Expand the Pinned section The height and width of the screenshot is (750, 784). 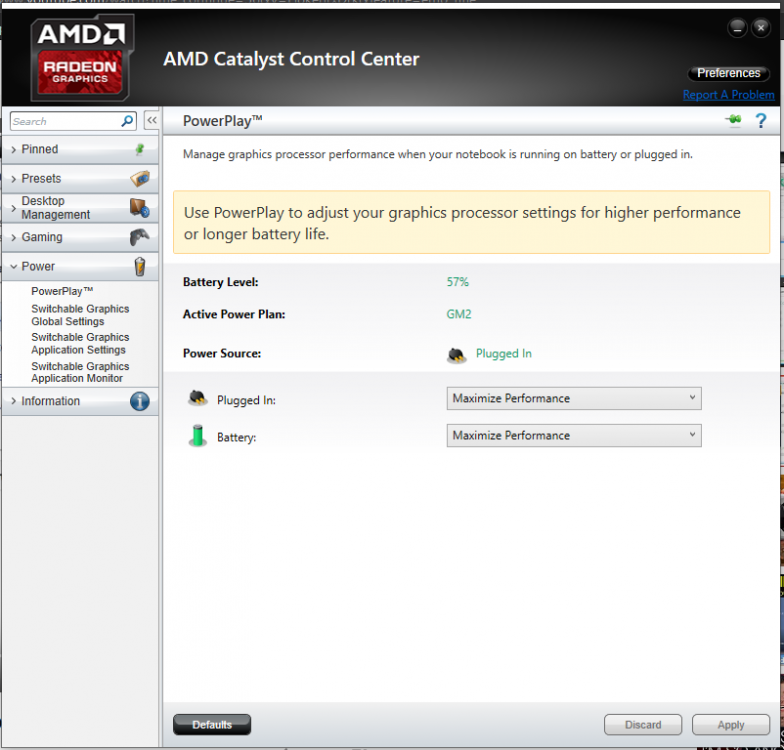(x=80, y=149)
